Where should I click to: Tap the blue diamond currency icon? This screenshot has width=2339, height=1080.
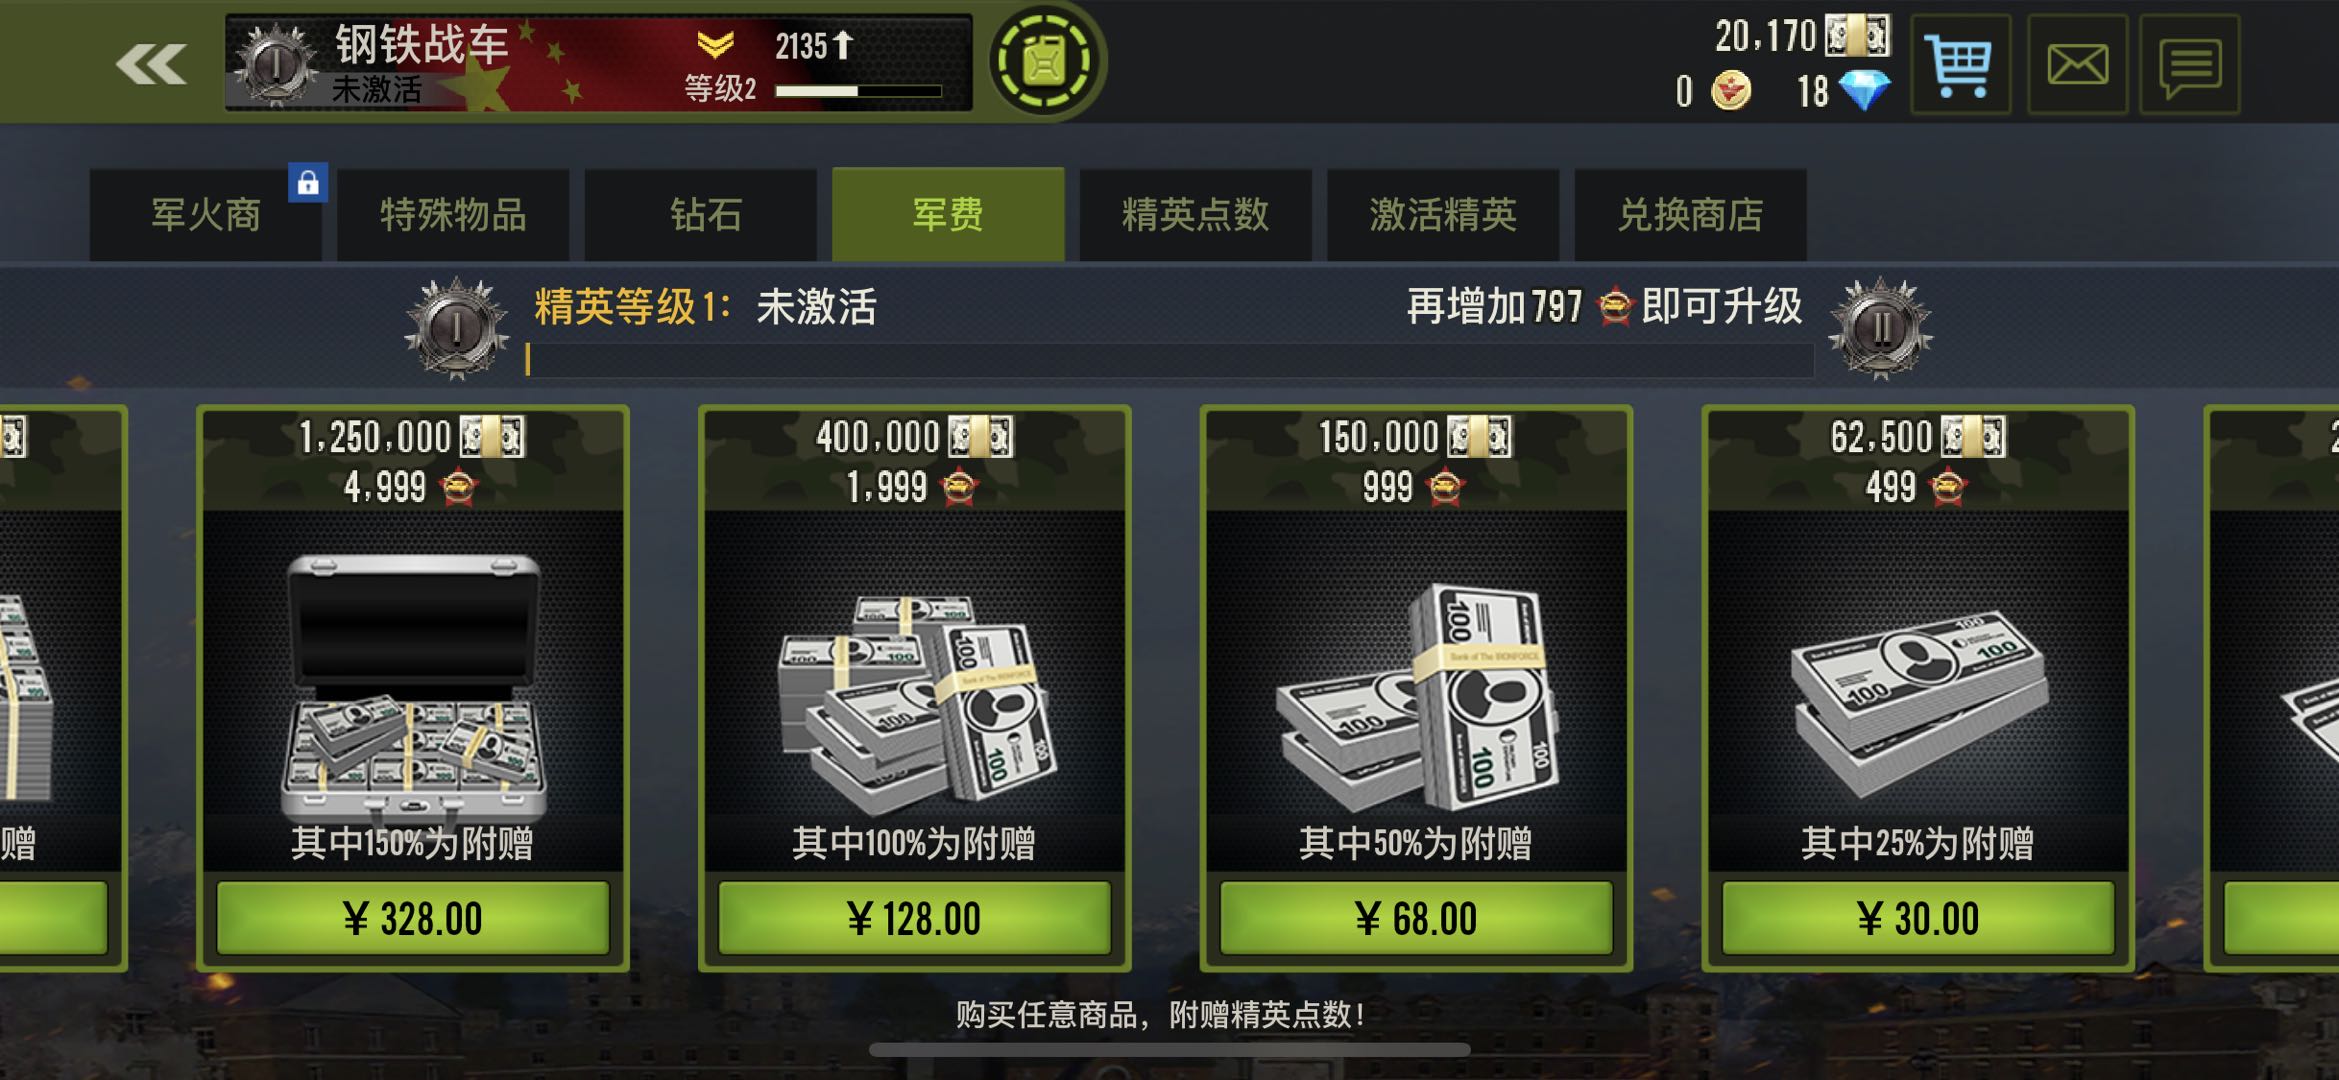coord(1865,91)
